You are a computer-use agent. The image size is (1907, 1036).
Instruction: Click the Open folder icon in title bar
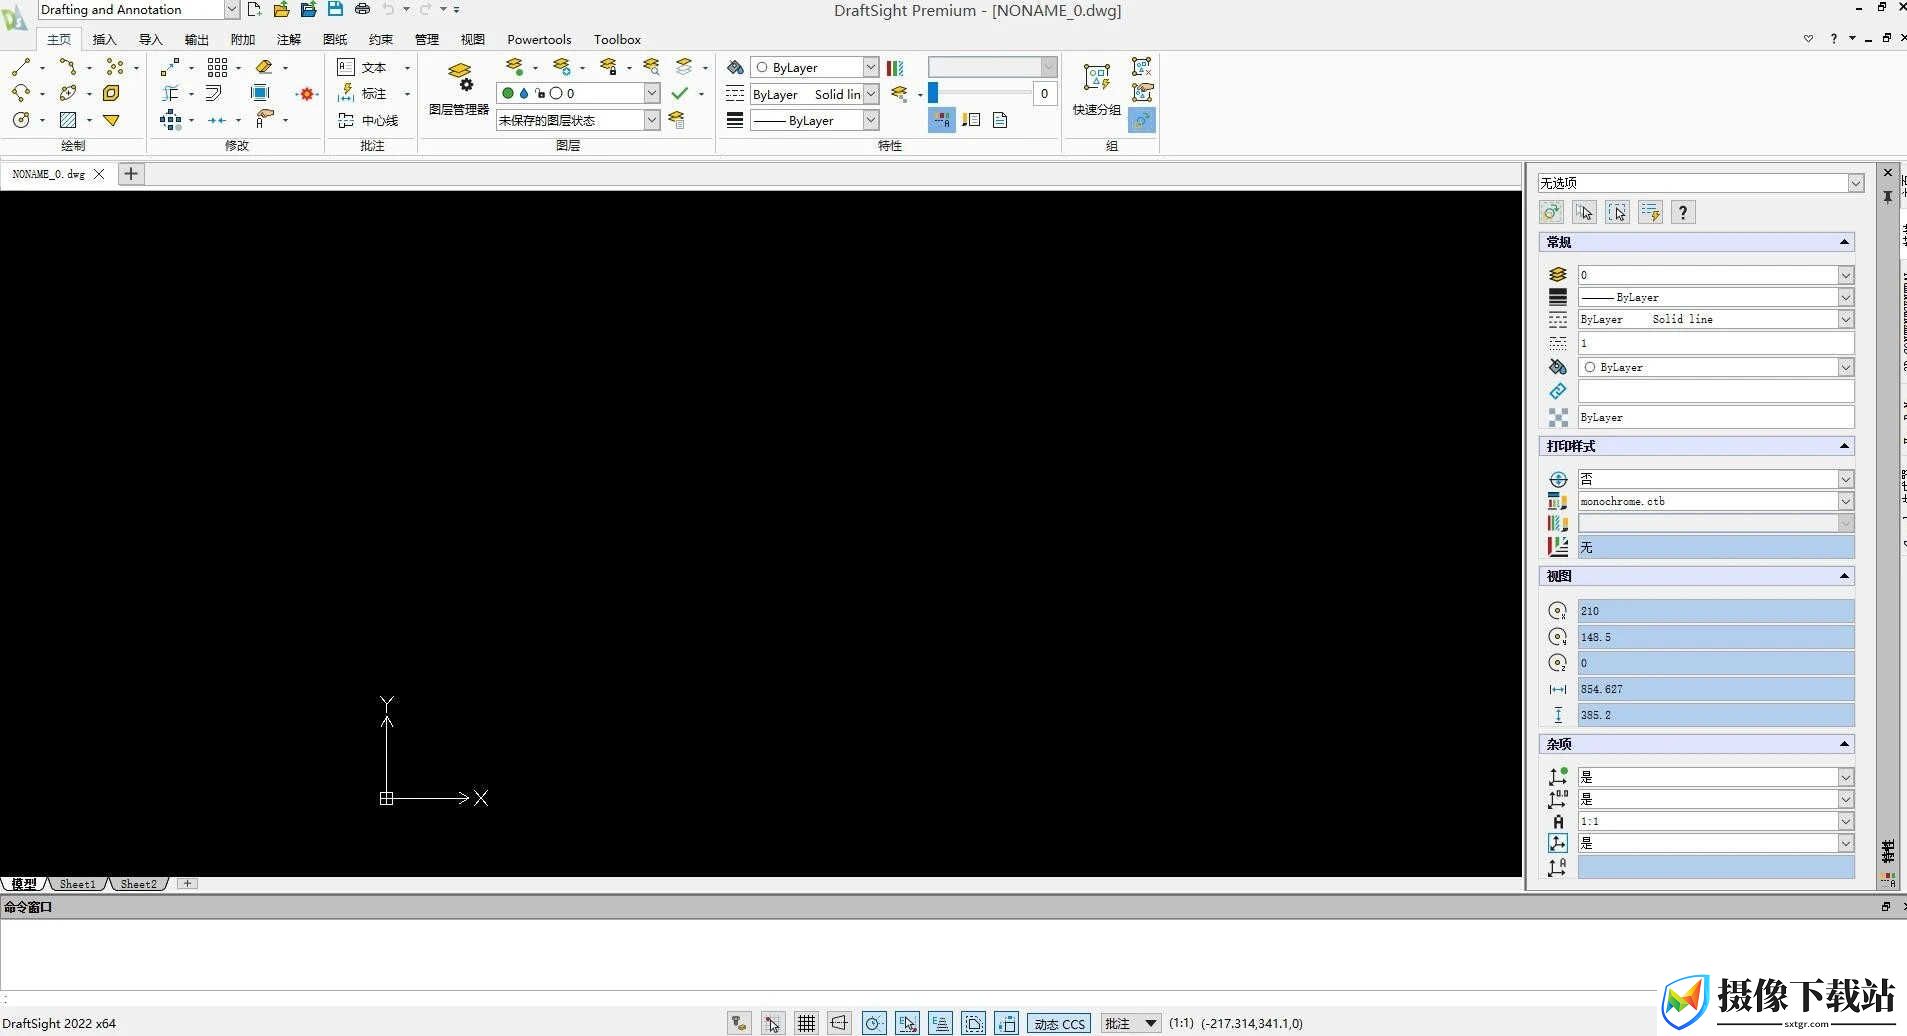coord(281,9)
